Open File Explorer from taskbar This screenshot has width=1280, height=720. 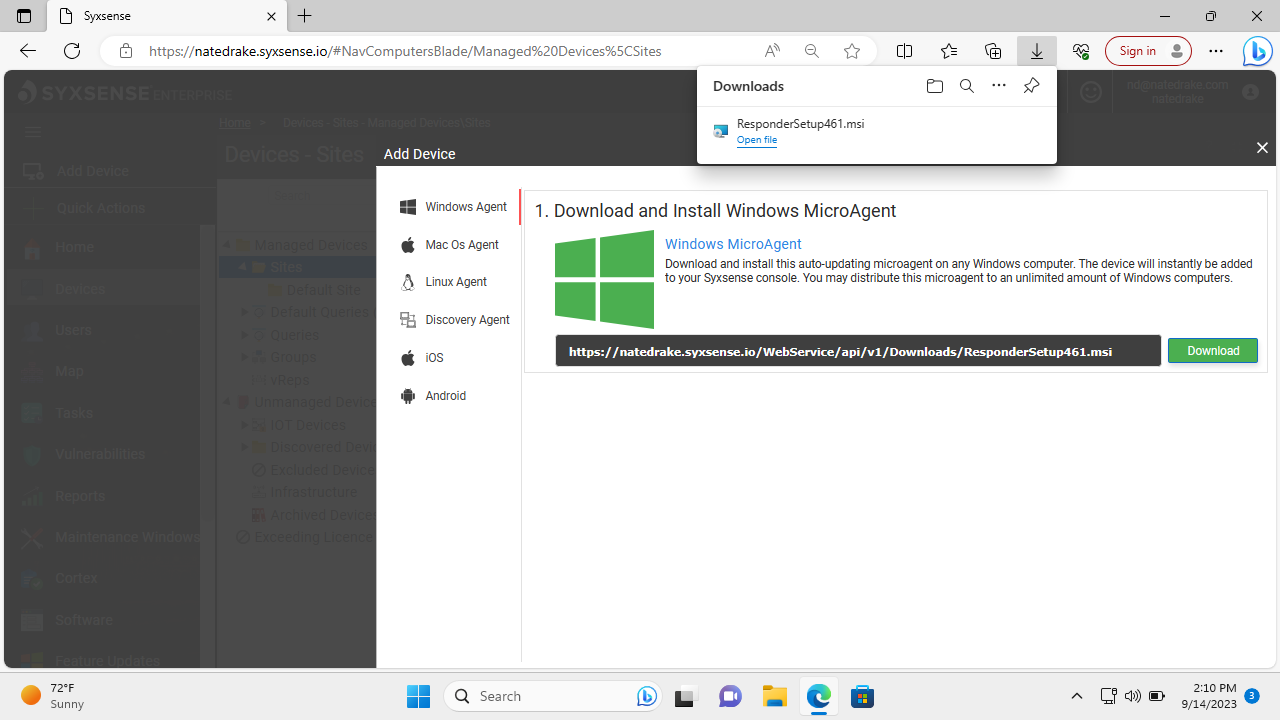[x=774, y=696]
